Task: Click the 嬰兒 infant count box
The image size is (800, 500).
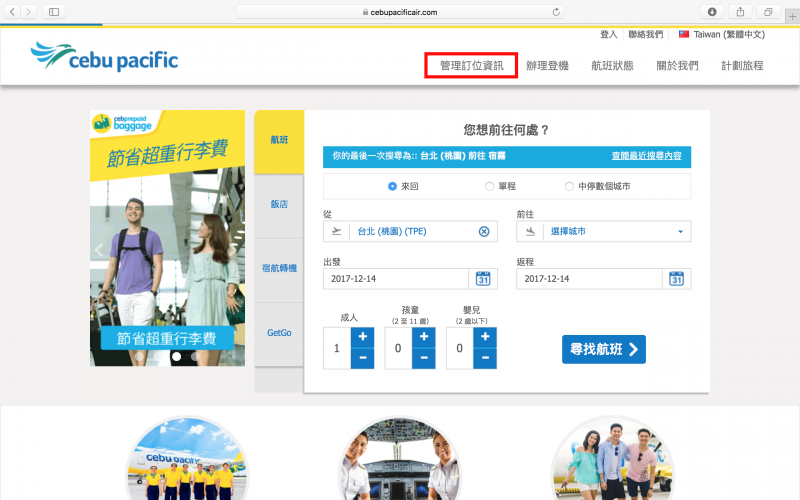Action: pos(459,348)
